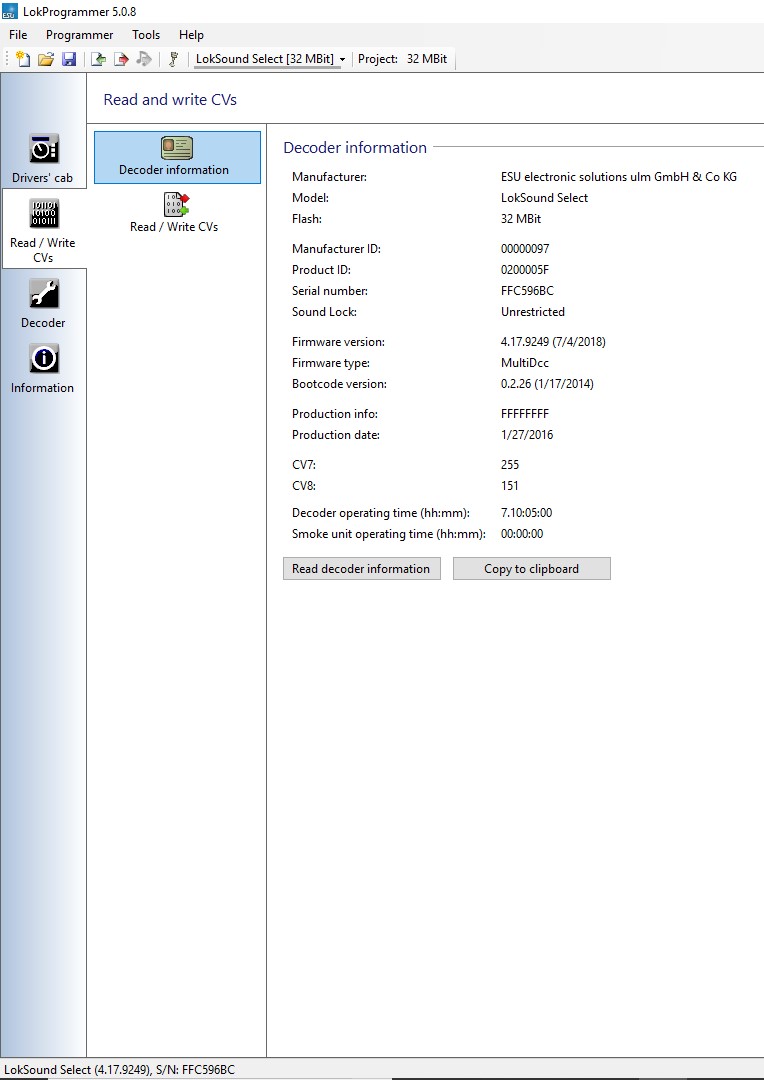Open the Decoder sidebar section
The image size is (764, 1080).
43,304
